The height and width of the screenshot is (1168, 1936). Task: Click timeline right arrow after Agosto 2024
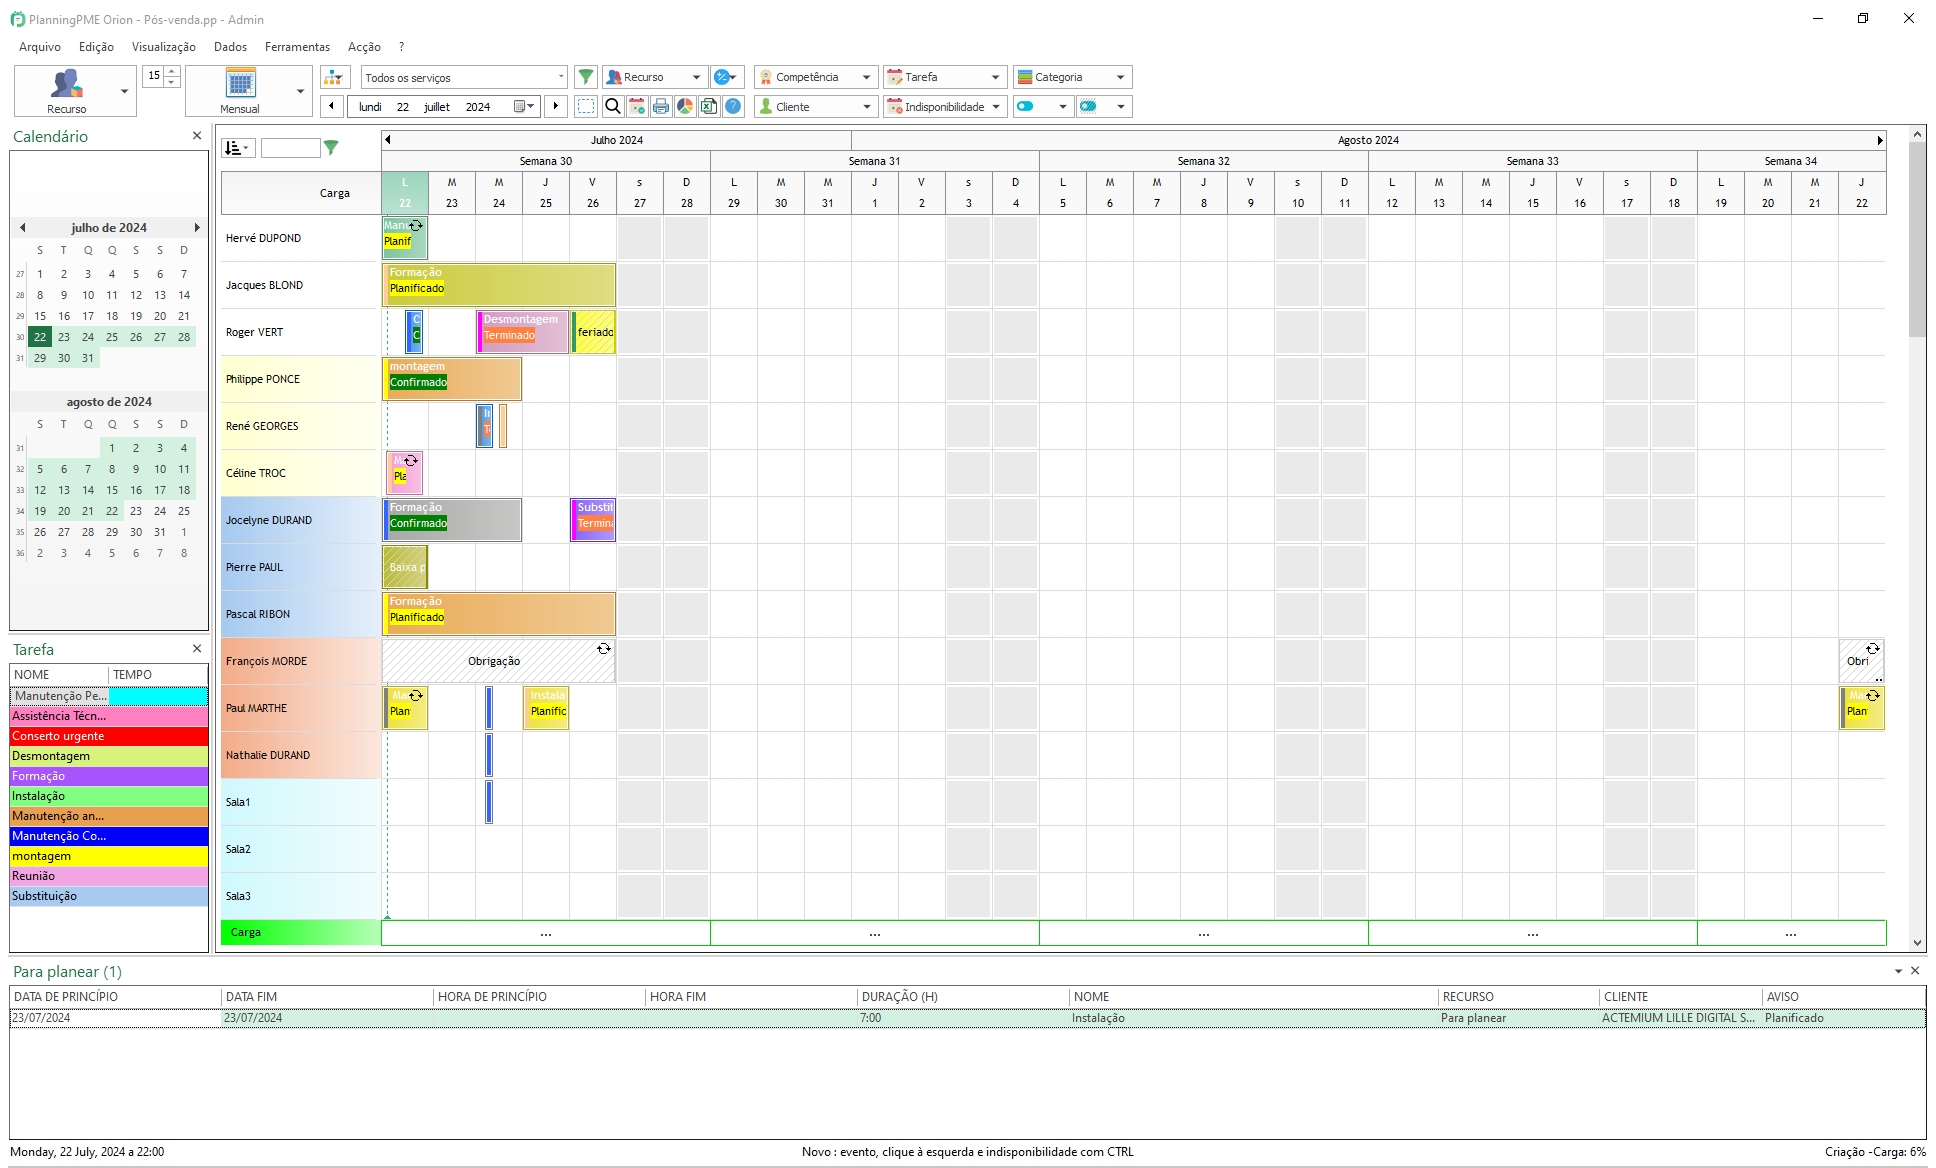(1880, 140)
